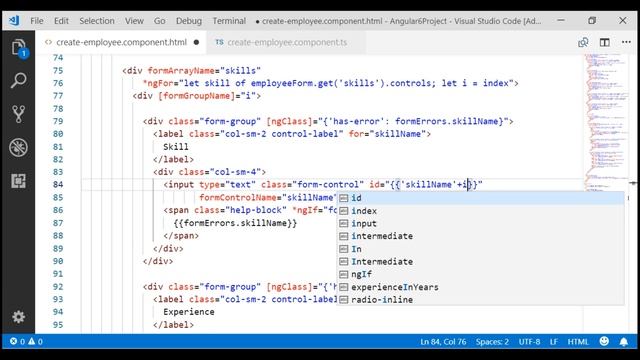Open the Debug view in activity bar
Screen dimensions: 640x360
[18, 147]
